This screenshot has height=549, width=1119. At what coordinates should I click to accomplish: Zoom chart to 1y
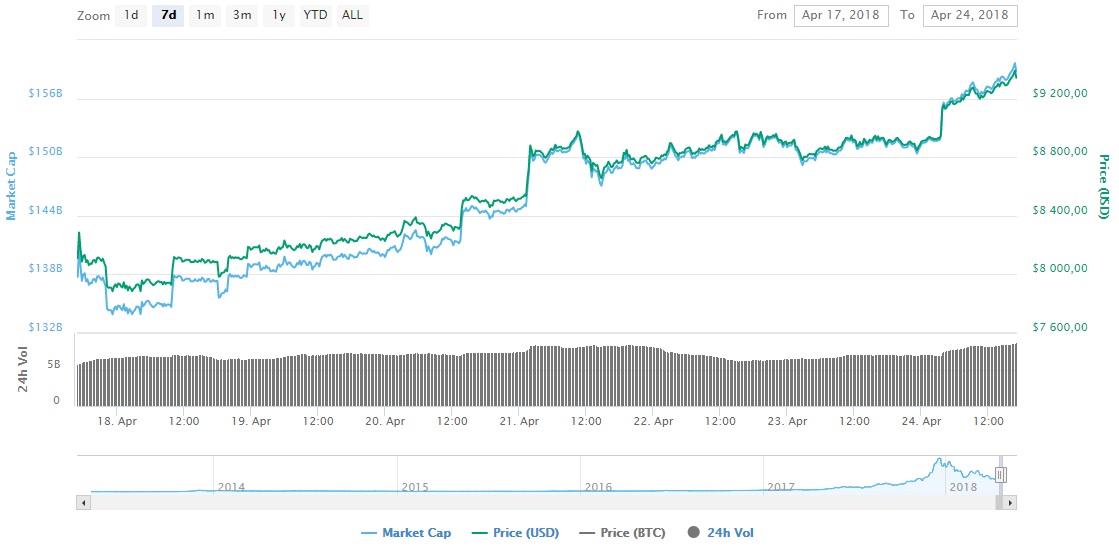click(279, 16)
